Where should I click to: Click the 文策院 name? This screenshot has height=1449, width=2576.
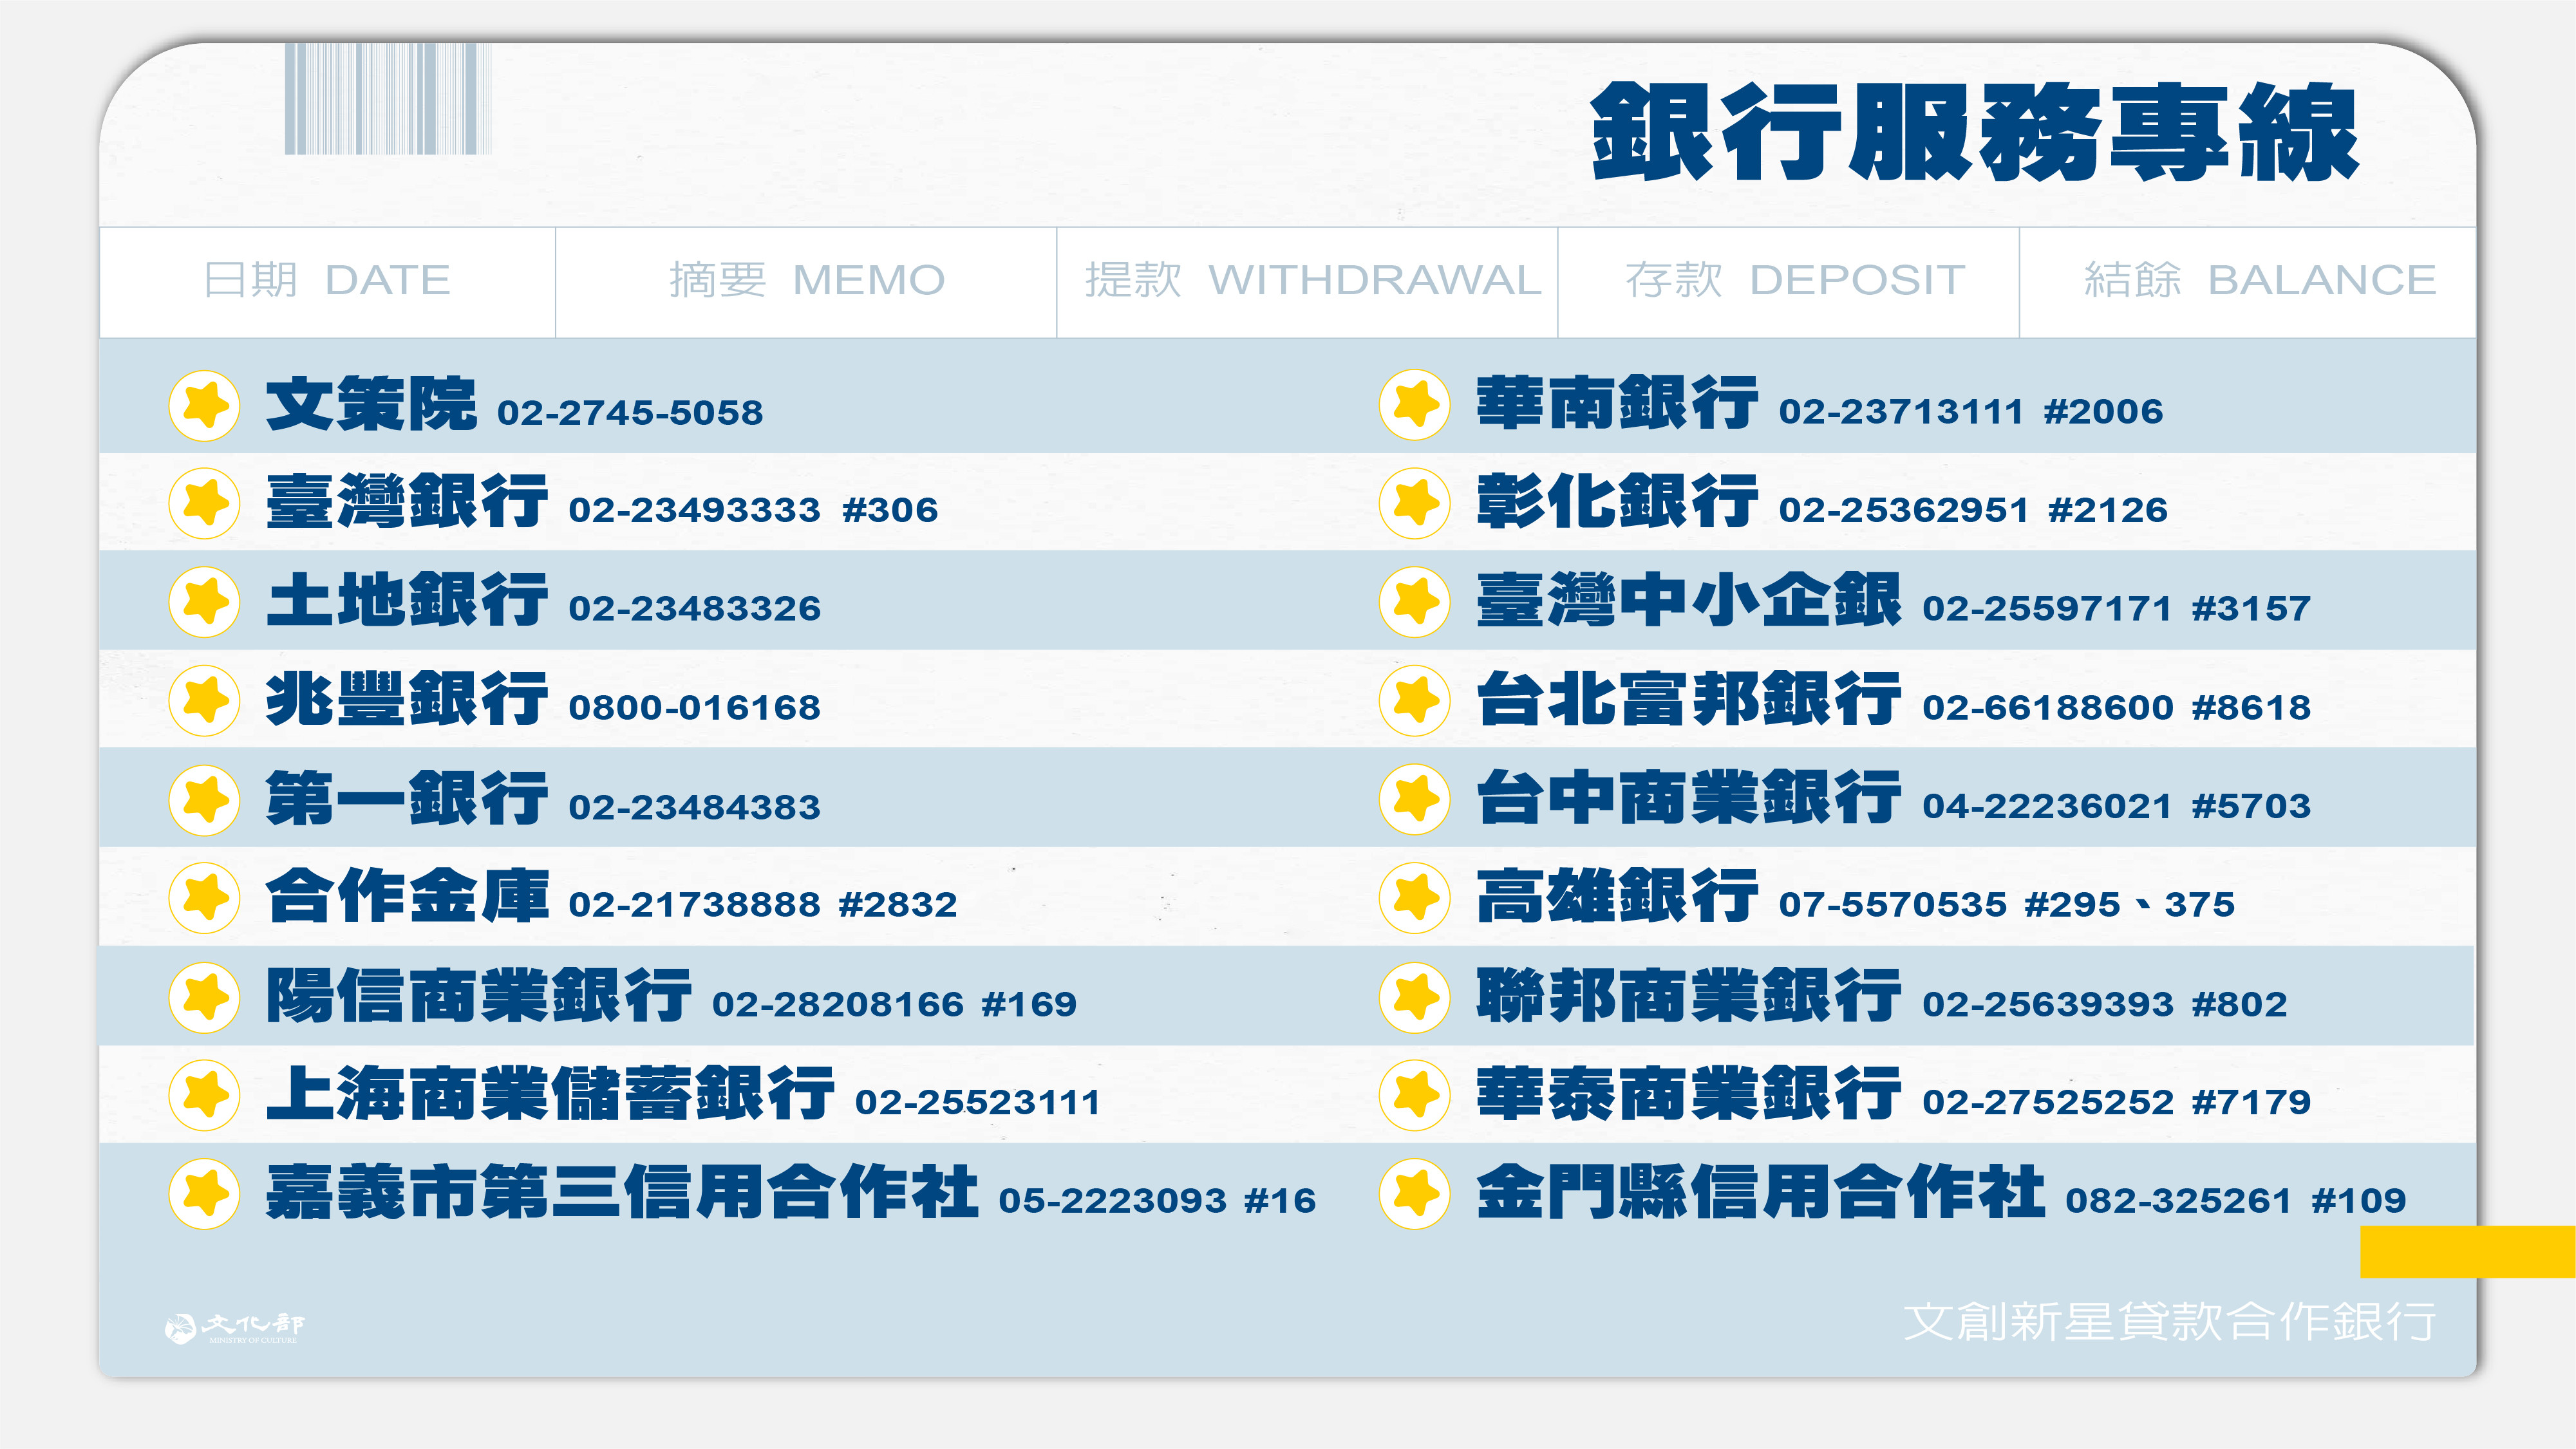371,404
